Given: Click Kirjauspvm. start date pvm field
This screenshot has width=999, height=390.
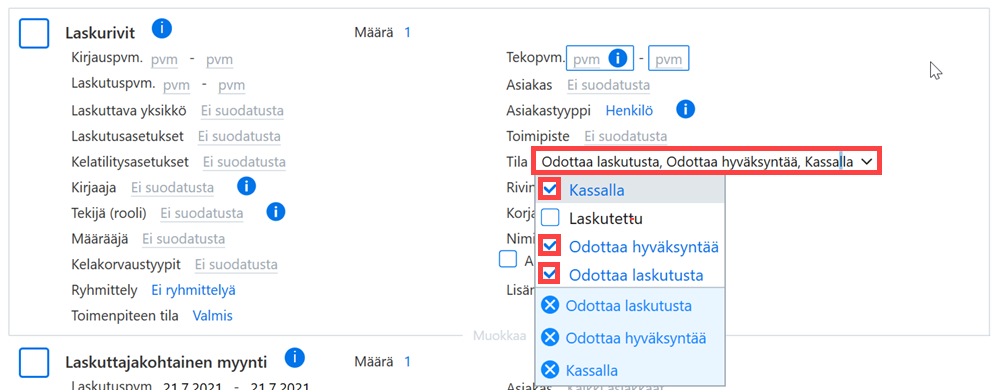Looking at the screenshot, I should click(164, 60).
